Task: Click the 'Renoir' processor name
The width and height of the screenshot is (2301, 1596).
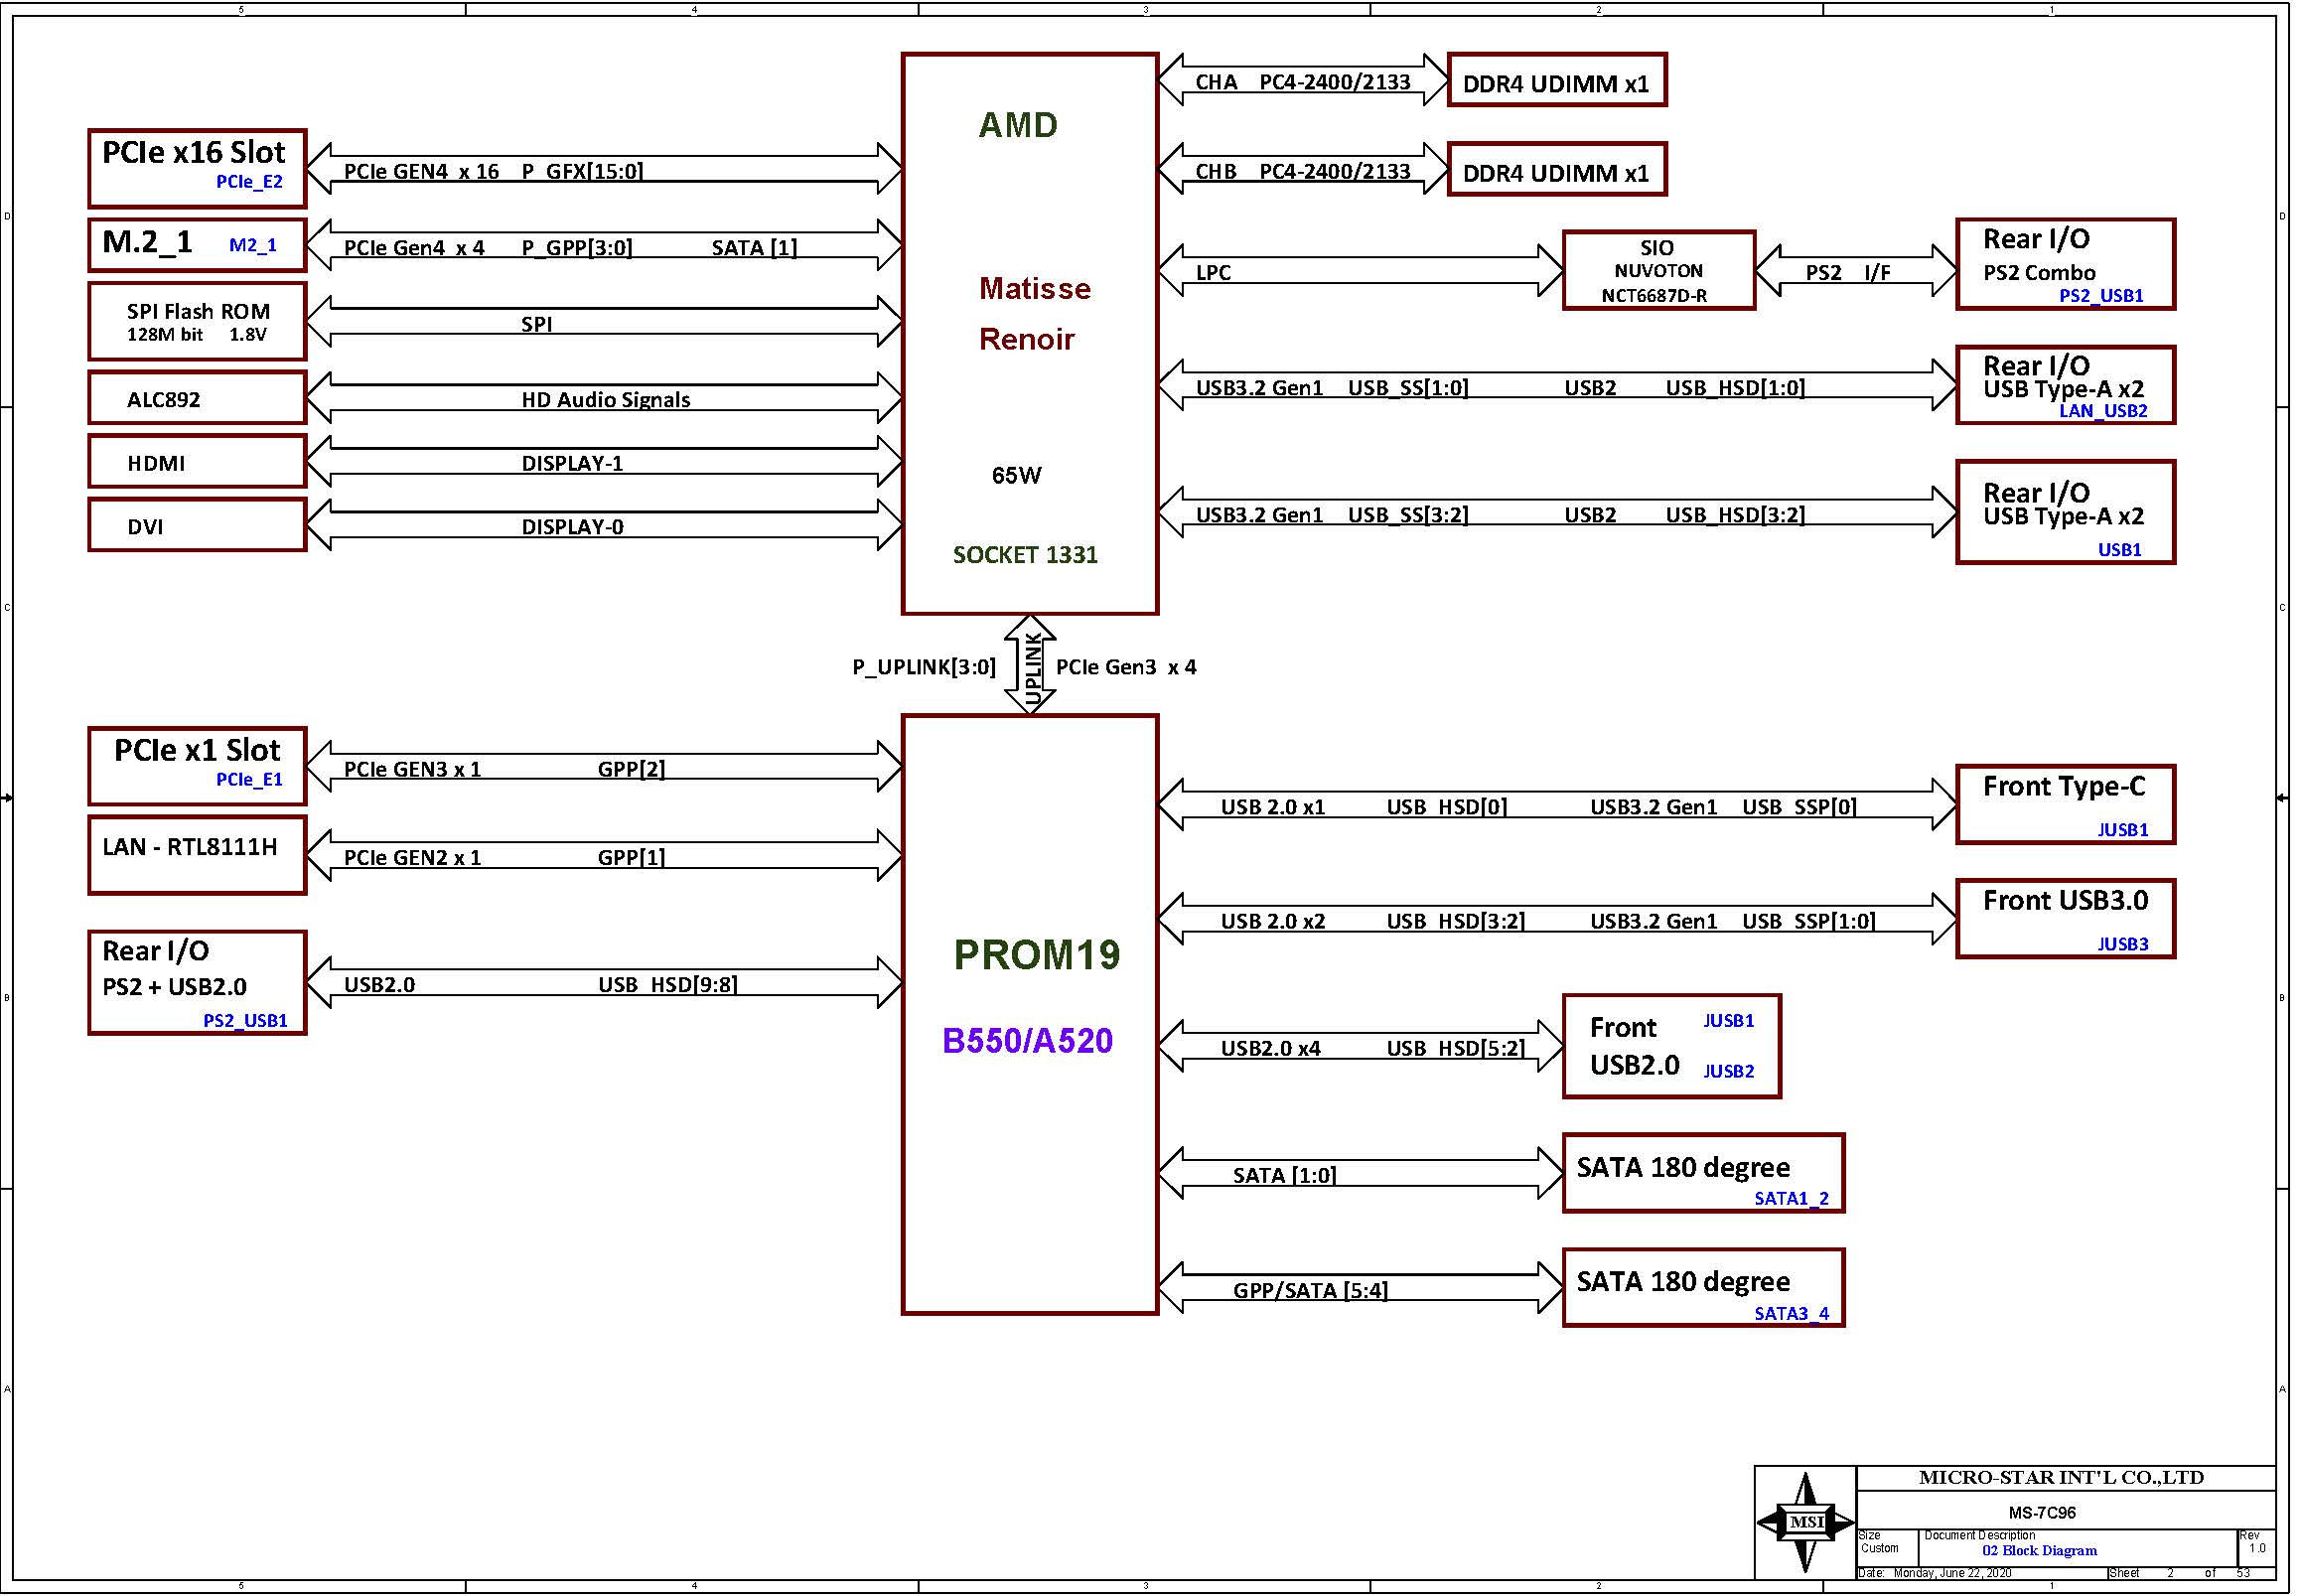Action: tap(1027, 339)
